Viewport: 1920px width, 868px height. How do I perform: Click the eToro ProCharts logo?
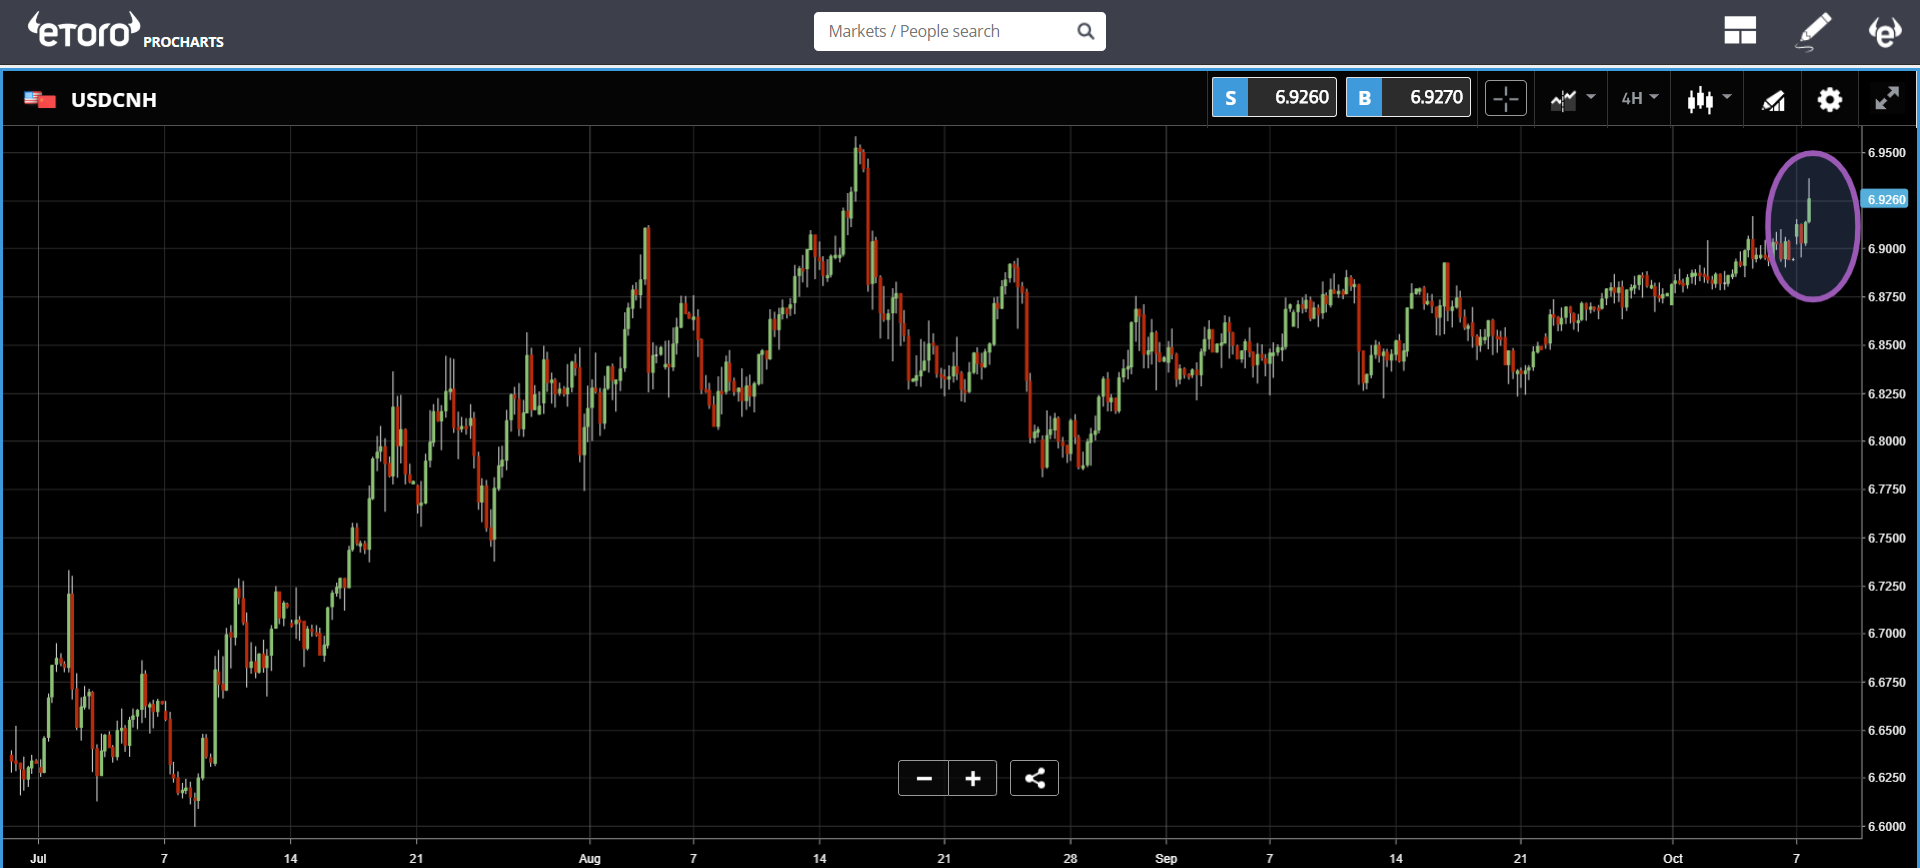coord(125,31)
